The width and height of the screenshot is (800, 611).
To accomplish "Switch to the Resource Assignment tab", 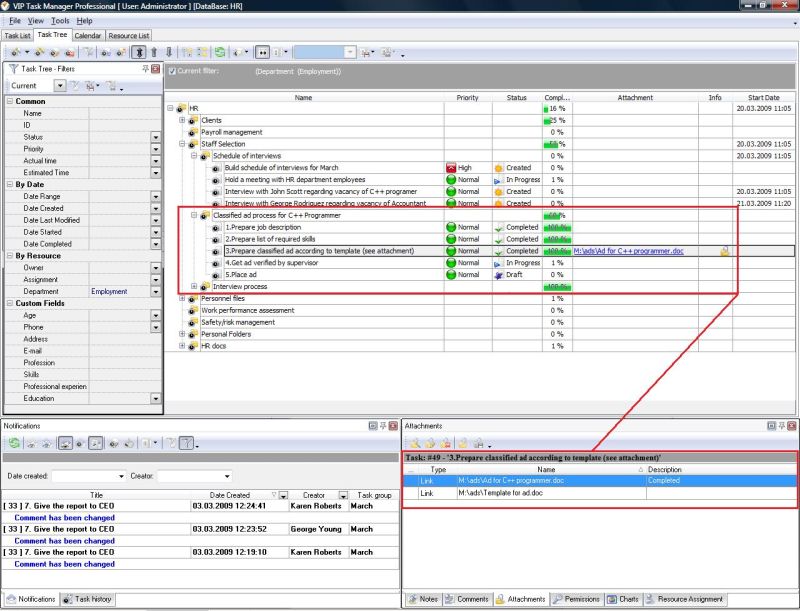I will (x=683, y=599).
